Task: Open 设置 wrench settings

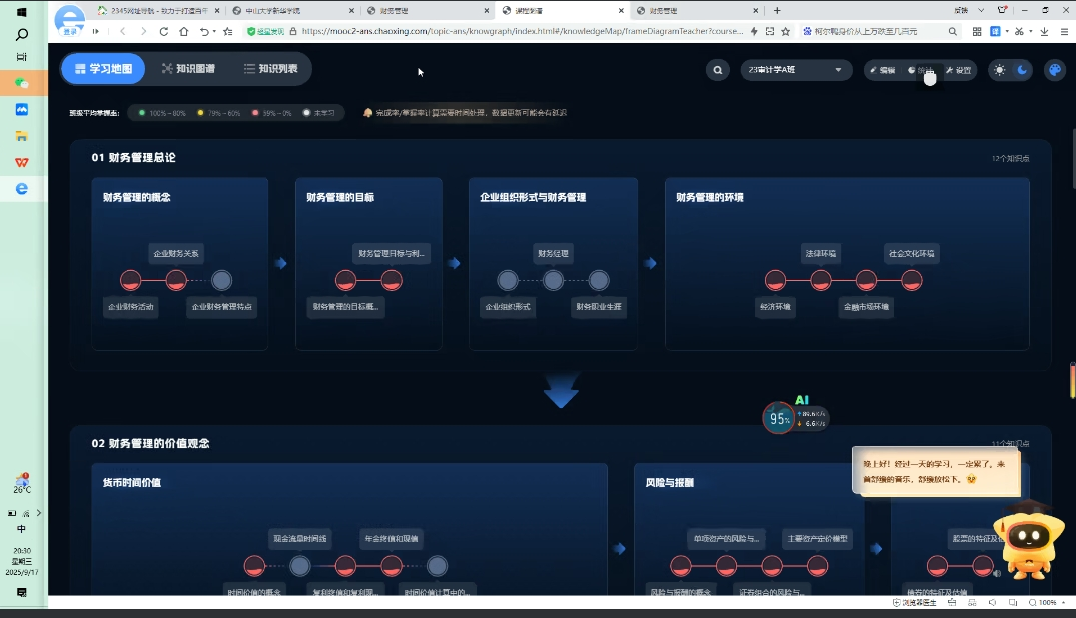Action: (x=958, y=70)
